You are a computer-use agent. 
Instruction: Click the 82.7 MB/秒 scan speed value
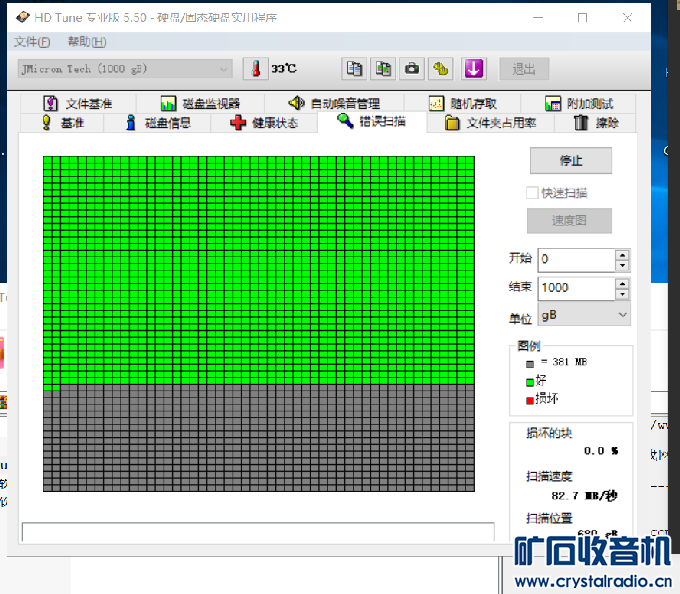pyautogui.click(x=584, y=496)
